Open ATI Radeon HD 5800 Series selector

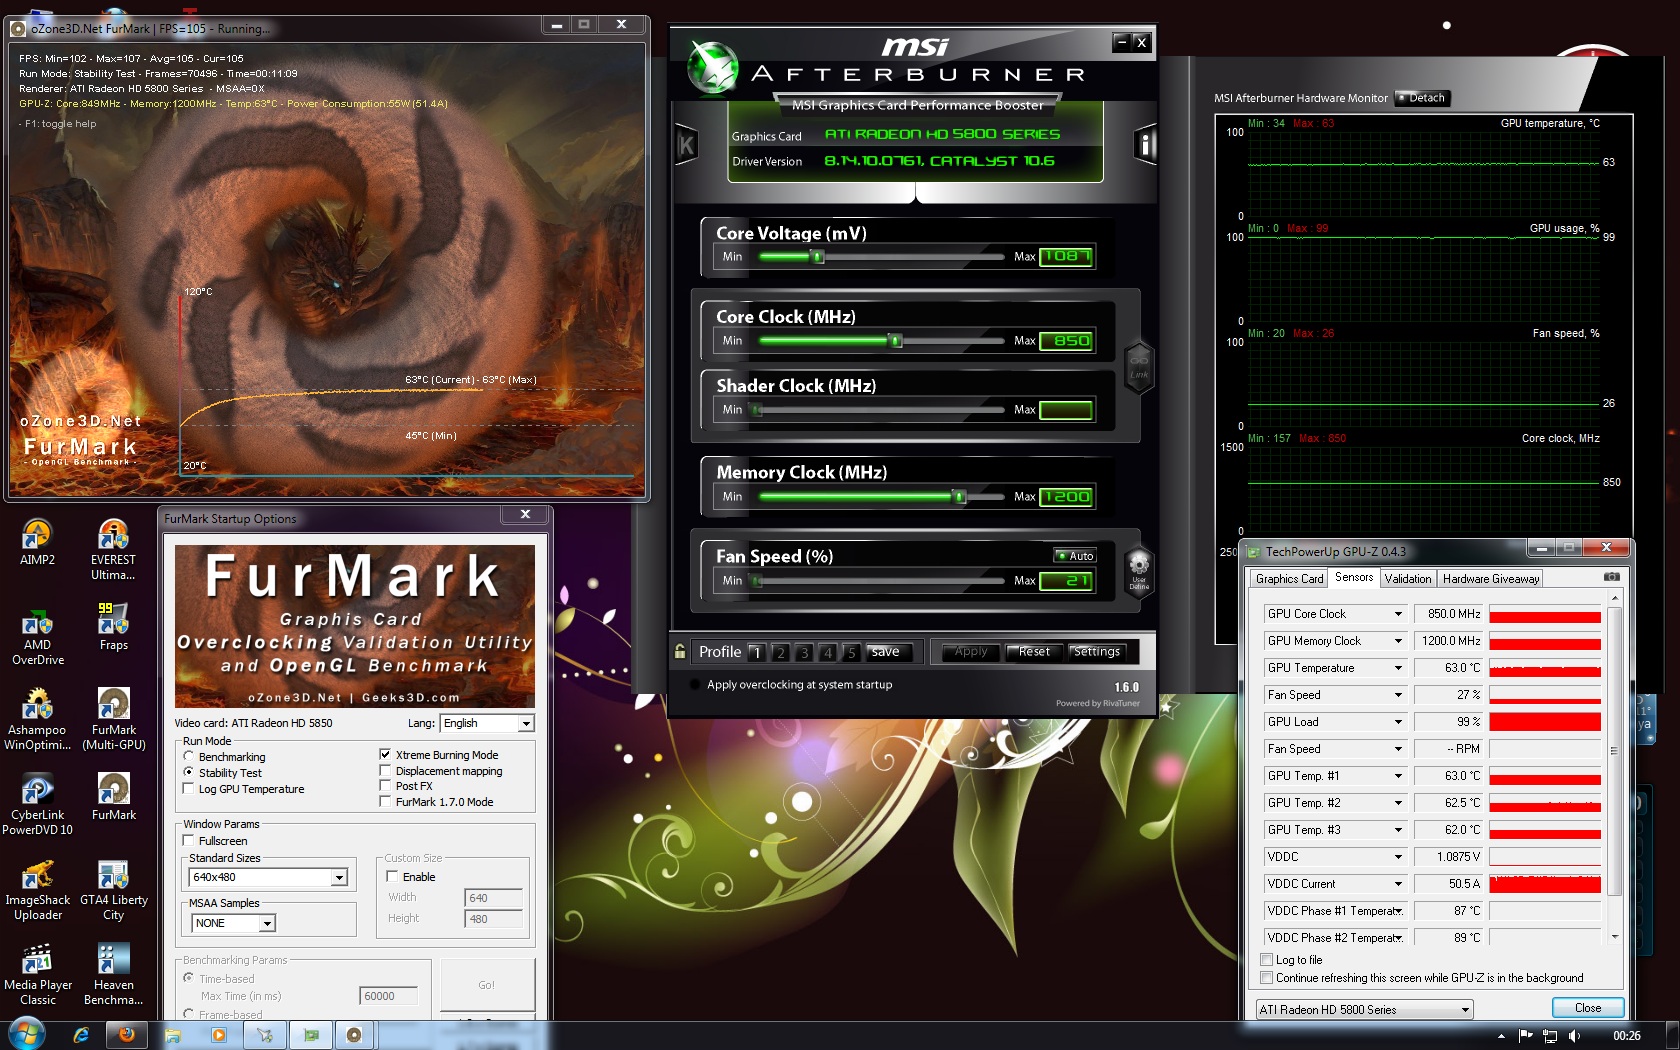point(1365,1010)
